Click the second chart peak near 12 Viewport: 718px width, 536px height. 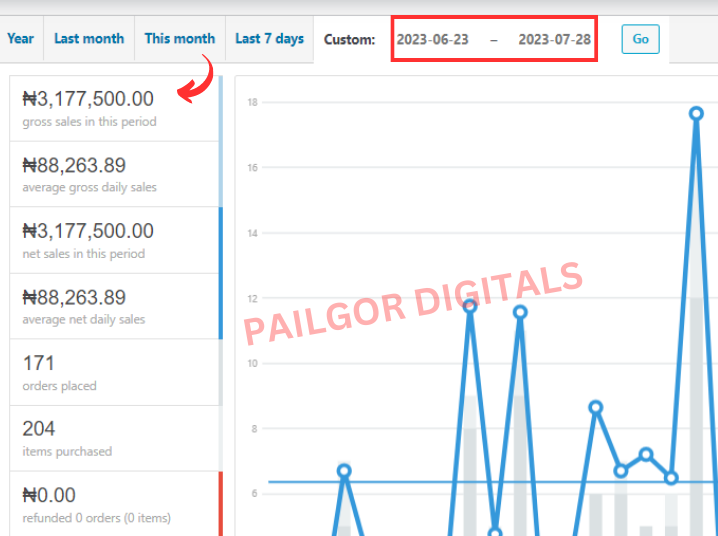pyautogui.click(x=520, y=312)
